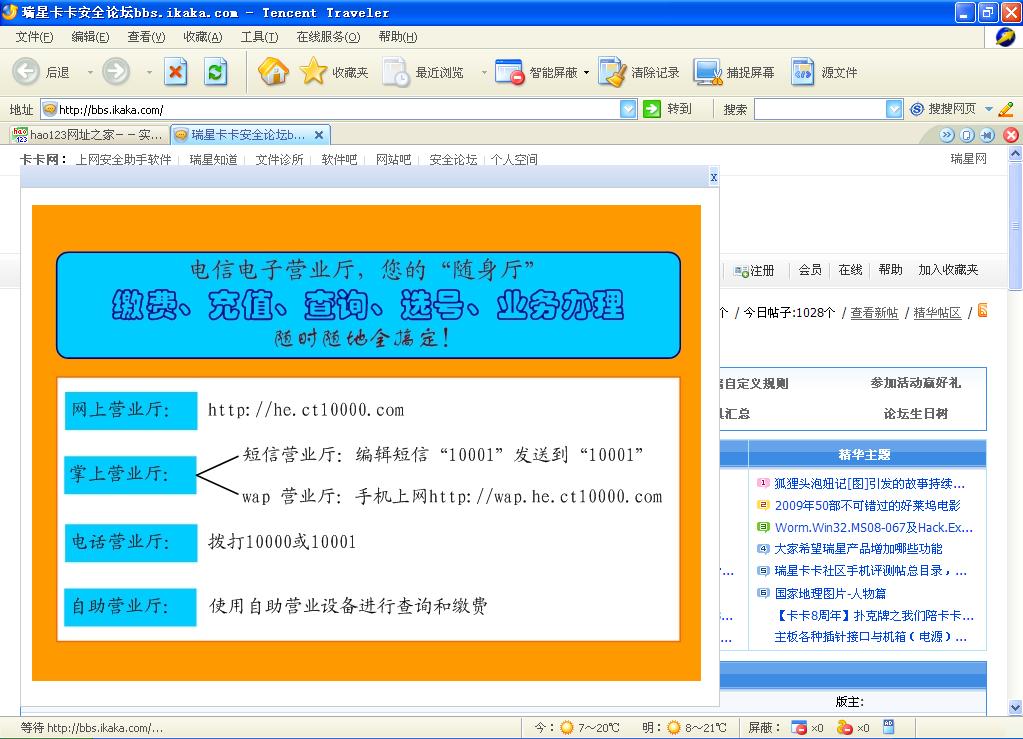Open the 收藏(A) menu
Viewport: 1023px width, 739px height.
click(x=203, y=37)
